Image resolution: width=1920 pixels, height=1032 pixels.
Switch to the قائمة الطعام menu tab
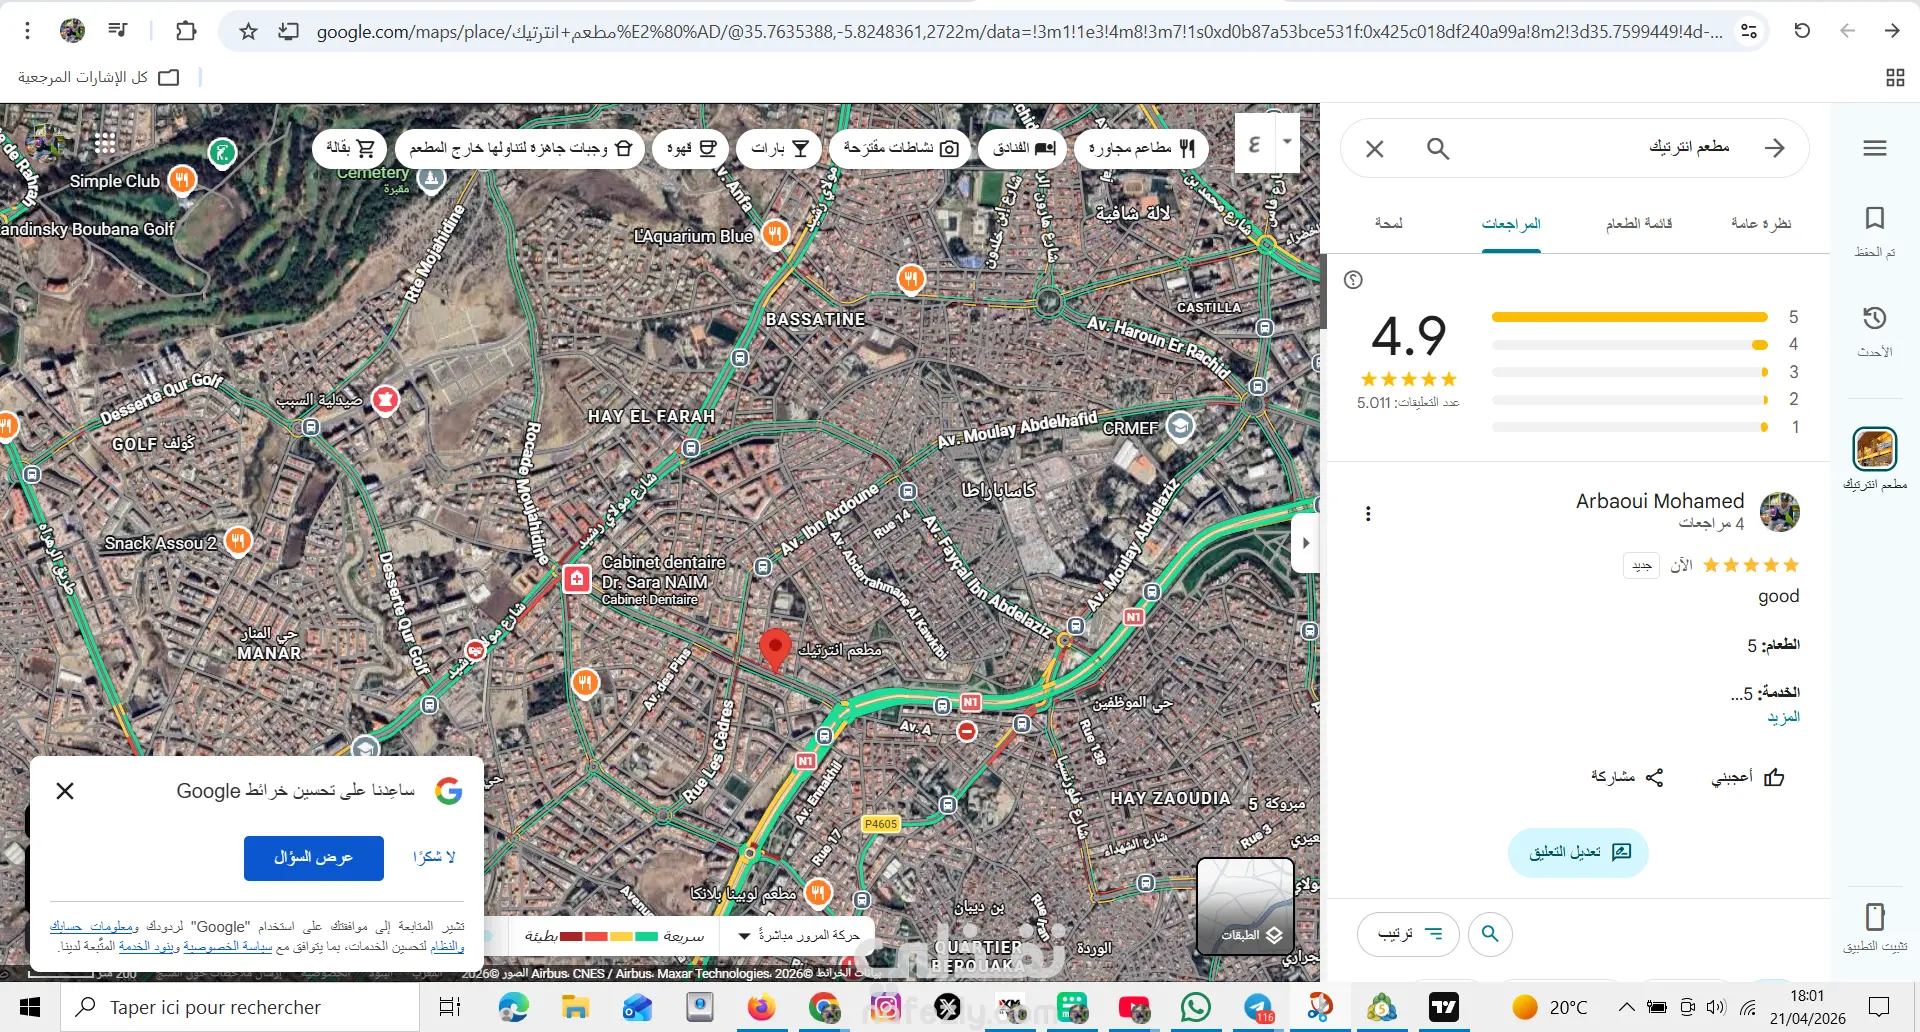1639,224
